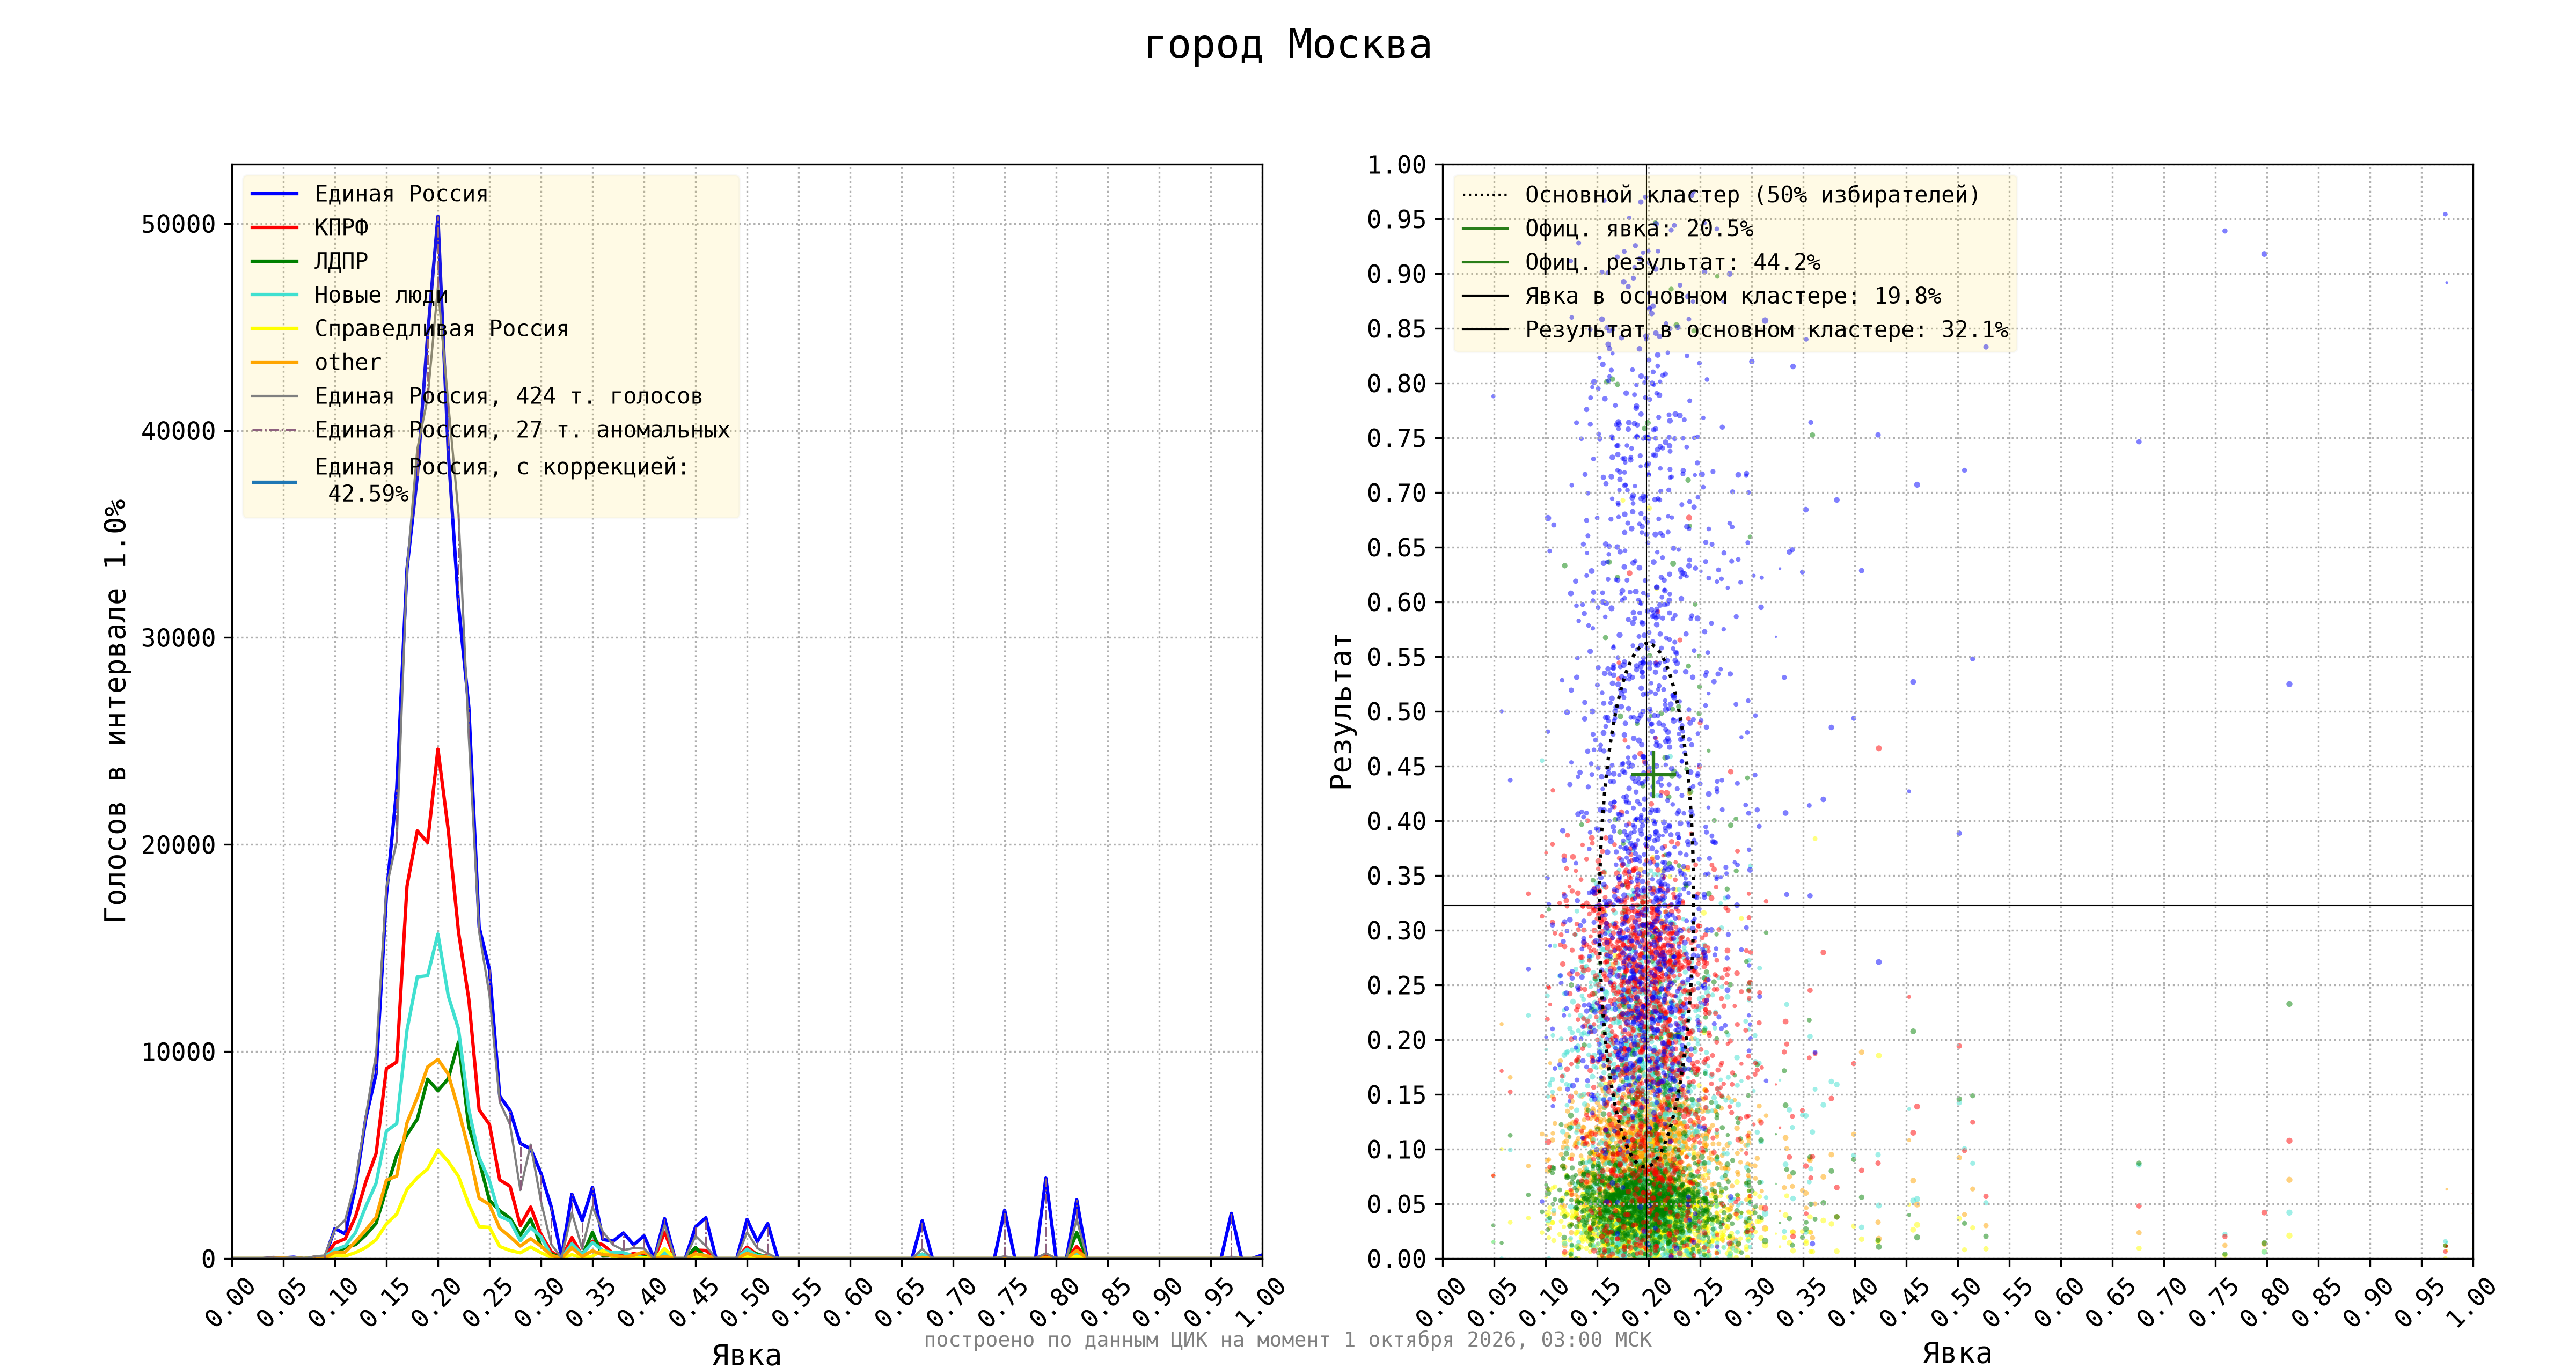
Task: Click legend entry 'Единая Россия, 424 т. голосов'
Action: pos(508,396)
